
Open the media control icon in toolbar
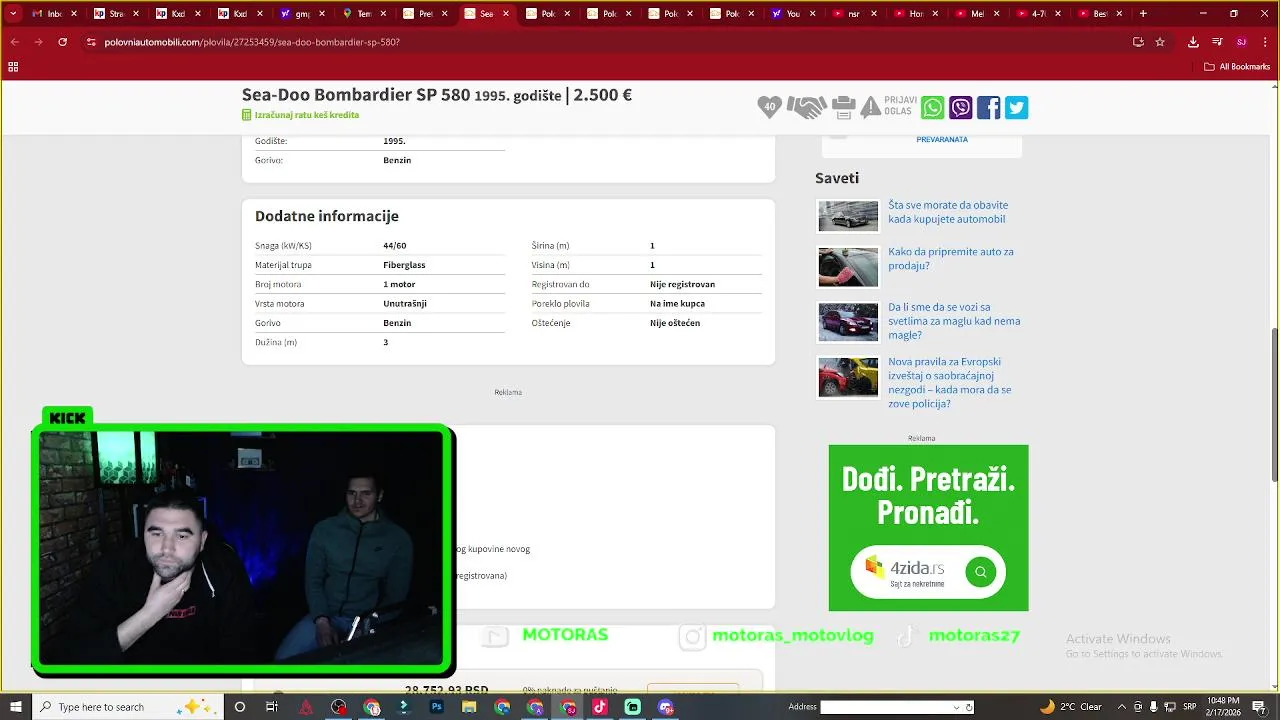pyautogui.click(x=1217, y=42)
